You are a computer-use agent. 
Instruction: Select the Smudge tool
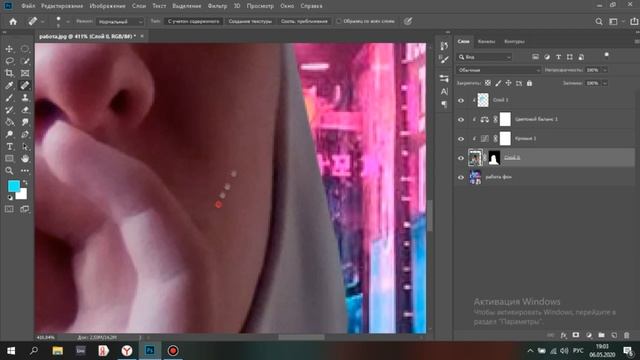click(x=25, y=122)
